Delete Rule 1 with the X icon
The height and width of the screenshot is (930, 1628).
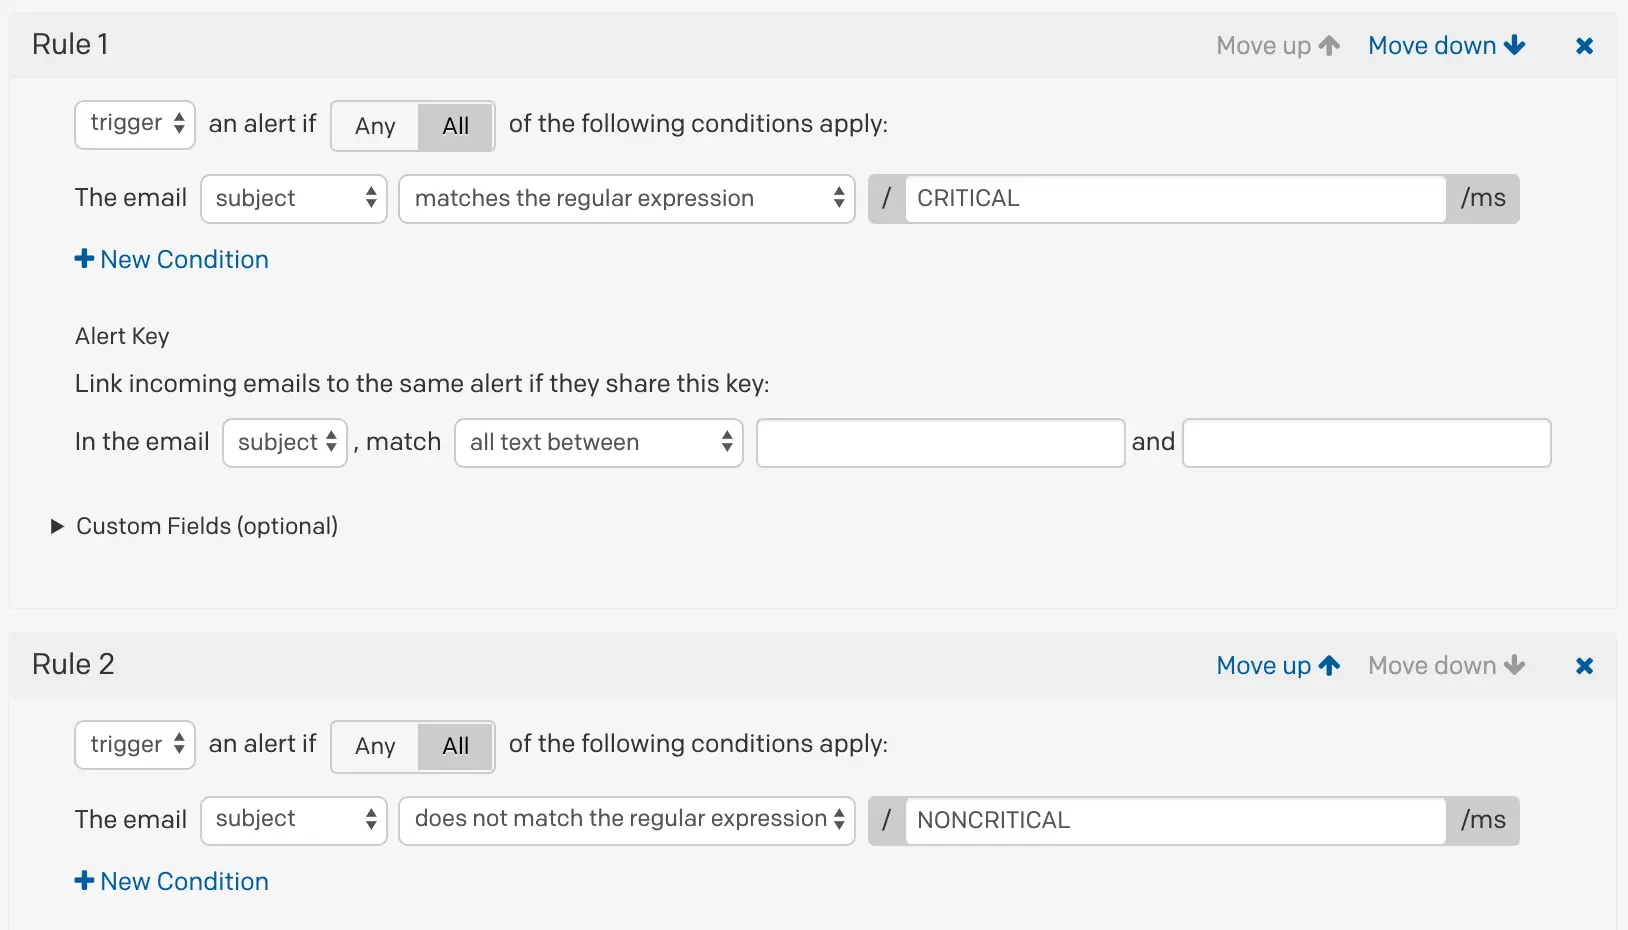(1584, 46)
